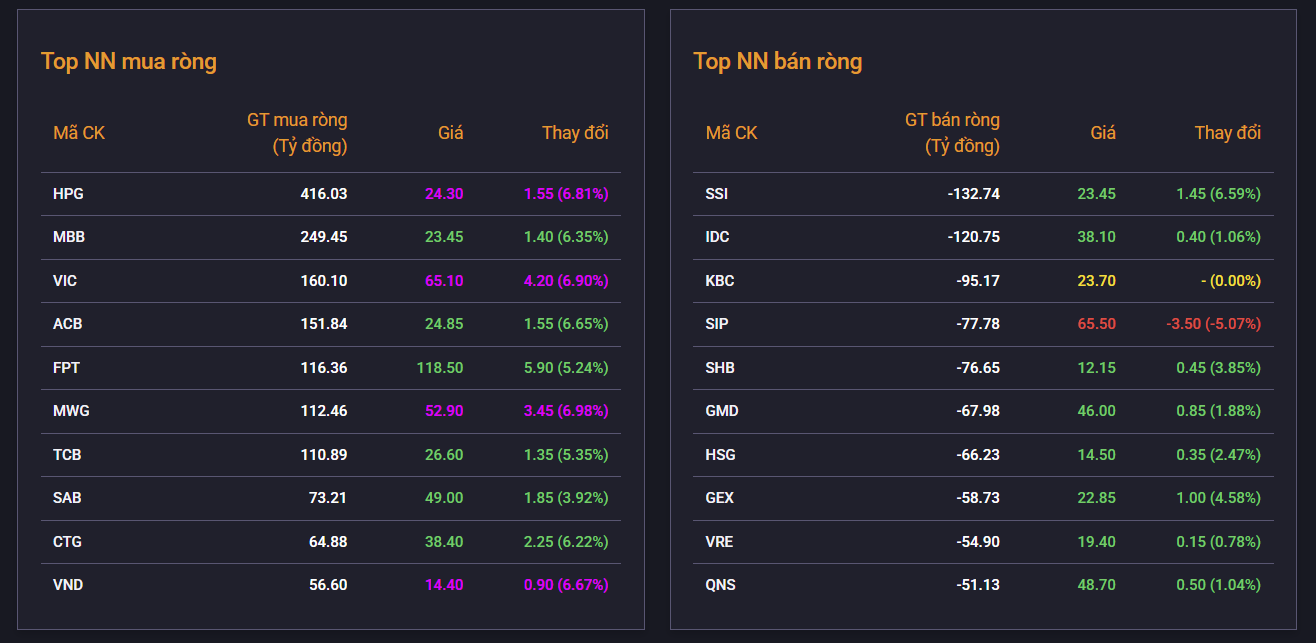1316x643 pixels.
Task: Click "Mã CK" header in bán ròng table
Action: pos(731,133)
